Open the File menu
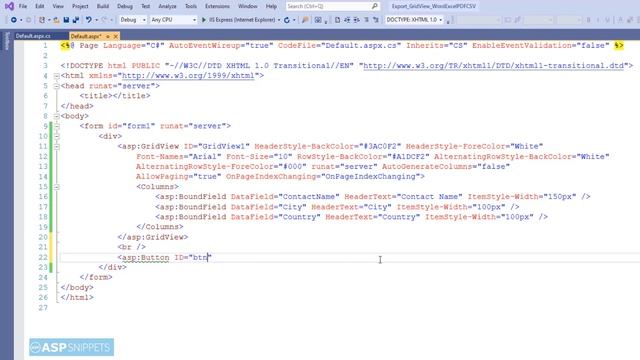 coord(23,6)
